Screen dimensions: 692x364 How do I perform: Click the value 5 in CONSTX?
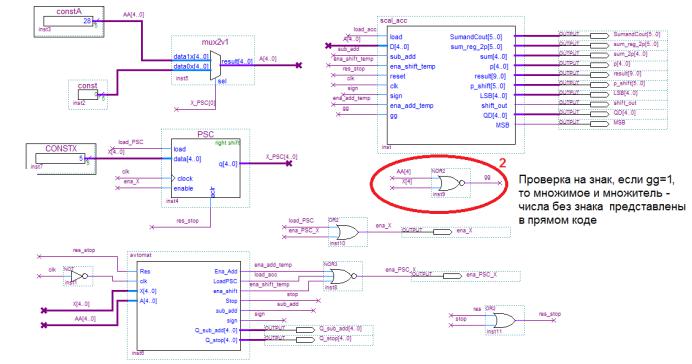pos(81,158)
